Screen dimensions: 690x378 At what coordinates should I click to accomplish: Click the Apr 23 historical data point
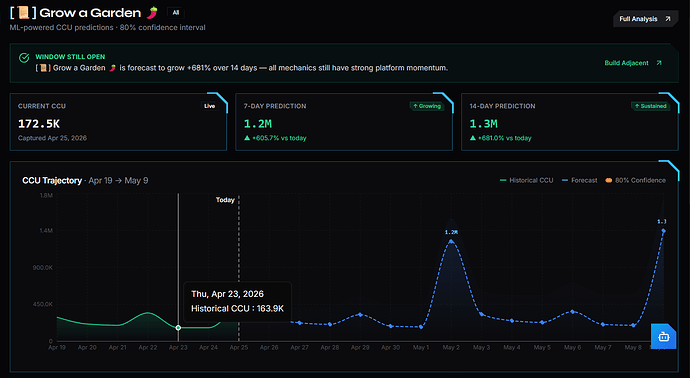pyautogui.click(x=178, y=328)
